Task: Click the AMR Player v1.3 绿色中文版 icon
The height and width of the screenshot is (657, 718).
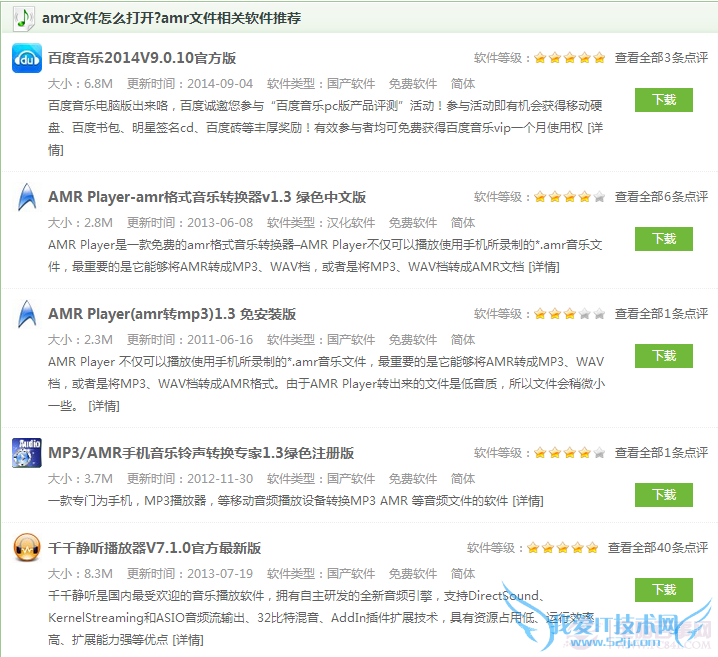Action: (27, 197)
